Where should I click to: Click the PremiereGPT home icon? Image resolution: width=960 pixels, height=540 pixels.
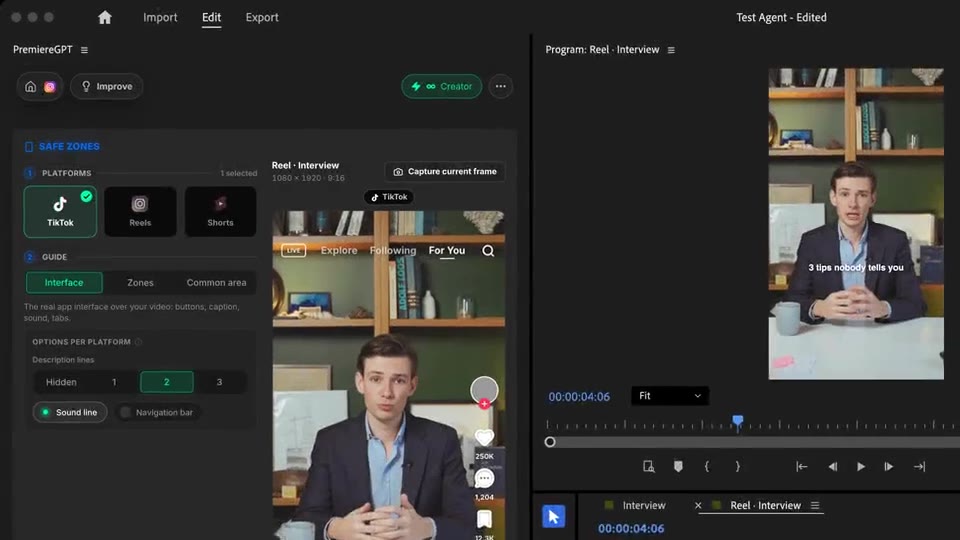[31, 86]
